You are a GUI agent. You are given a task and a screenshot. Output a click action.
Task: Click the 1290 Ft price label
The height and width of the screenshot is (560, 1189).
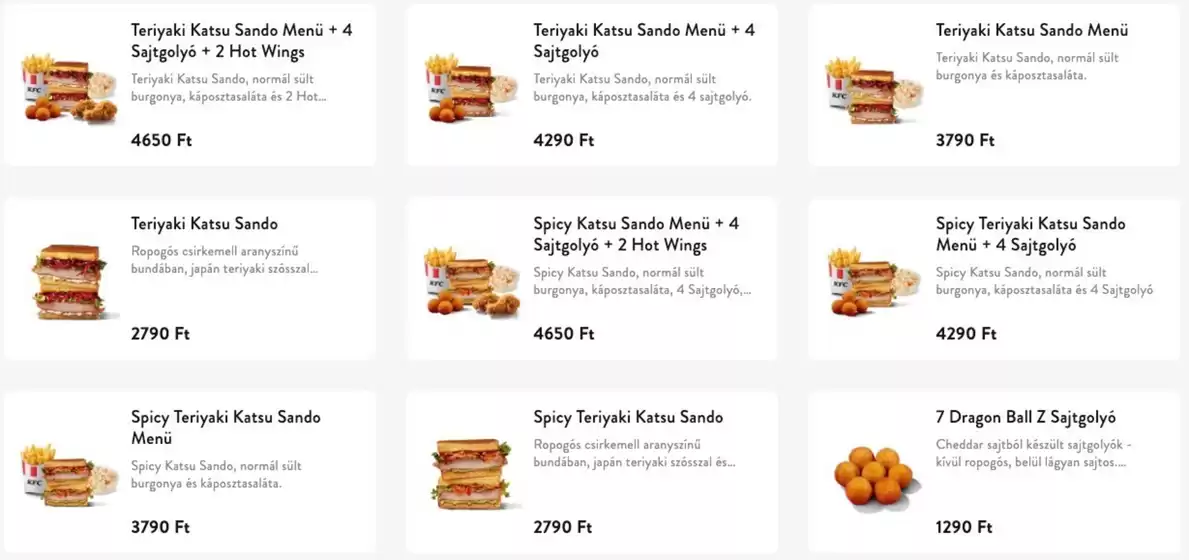click(964, 527)
